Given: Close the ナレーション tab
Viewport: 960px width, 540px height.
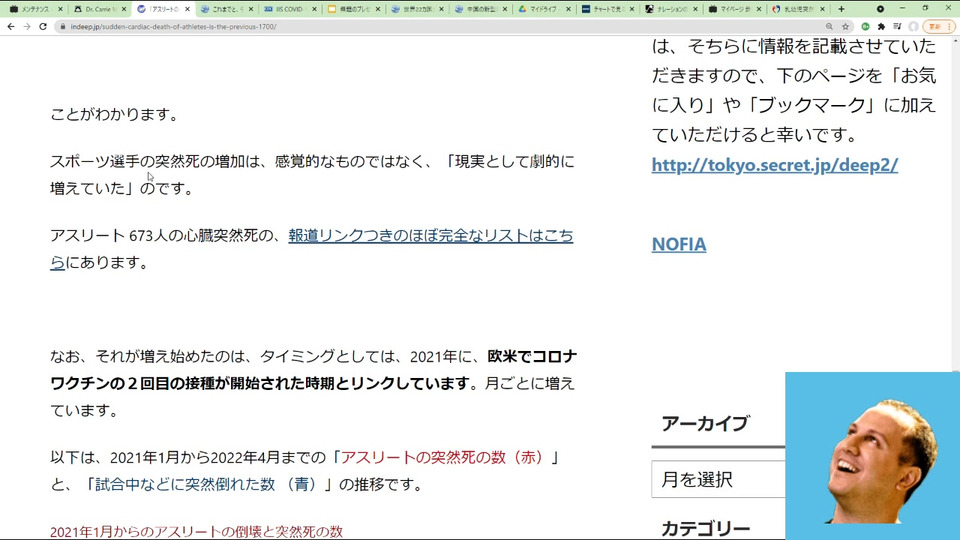Looking at the screenshot, I should coord(696,9).
